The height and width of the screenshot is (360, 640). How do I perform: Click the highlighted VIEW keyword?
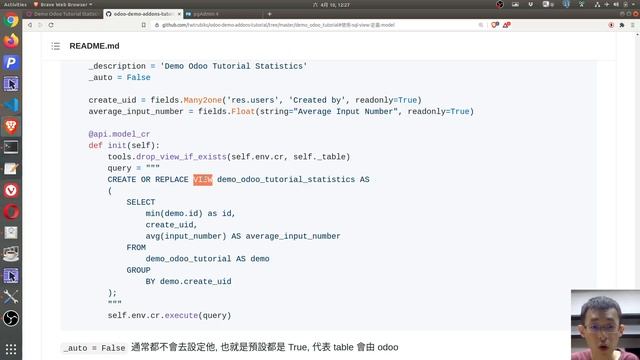tap(203, 180)
